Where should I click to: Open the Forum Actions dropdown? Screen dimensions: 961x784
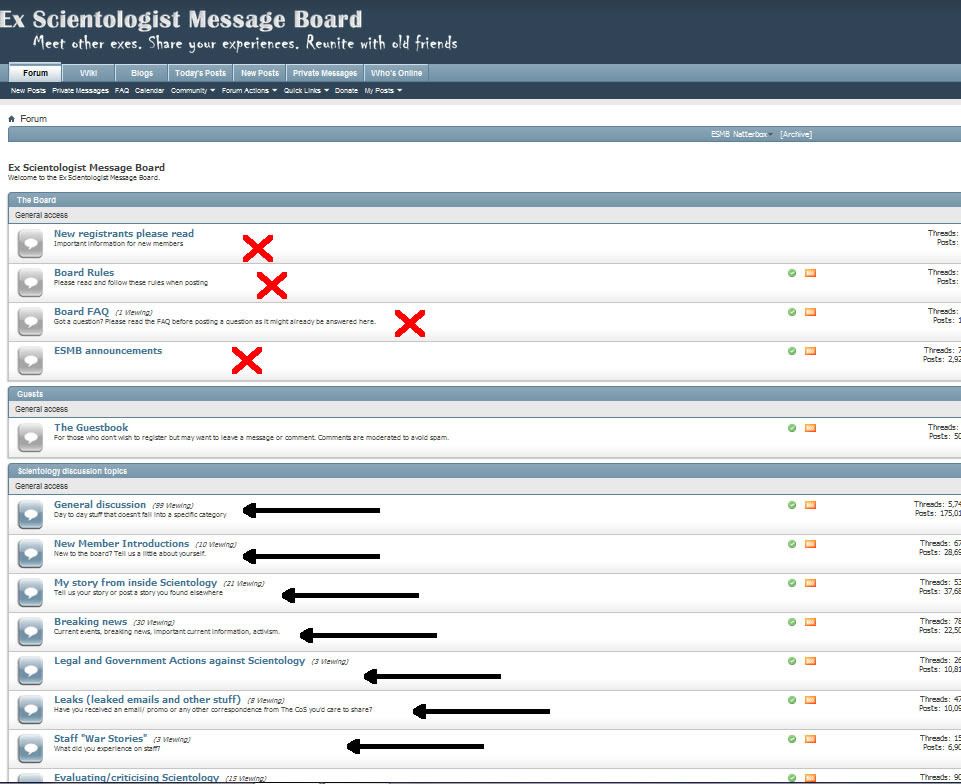tap(248, 91)
